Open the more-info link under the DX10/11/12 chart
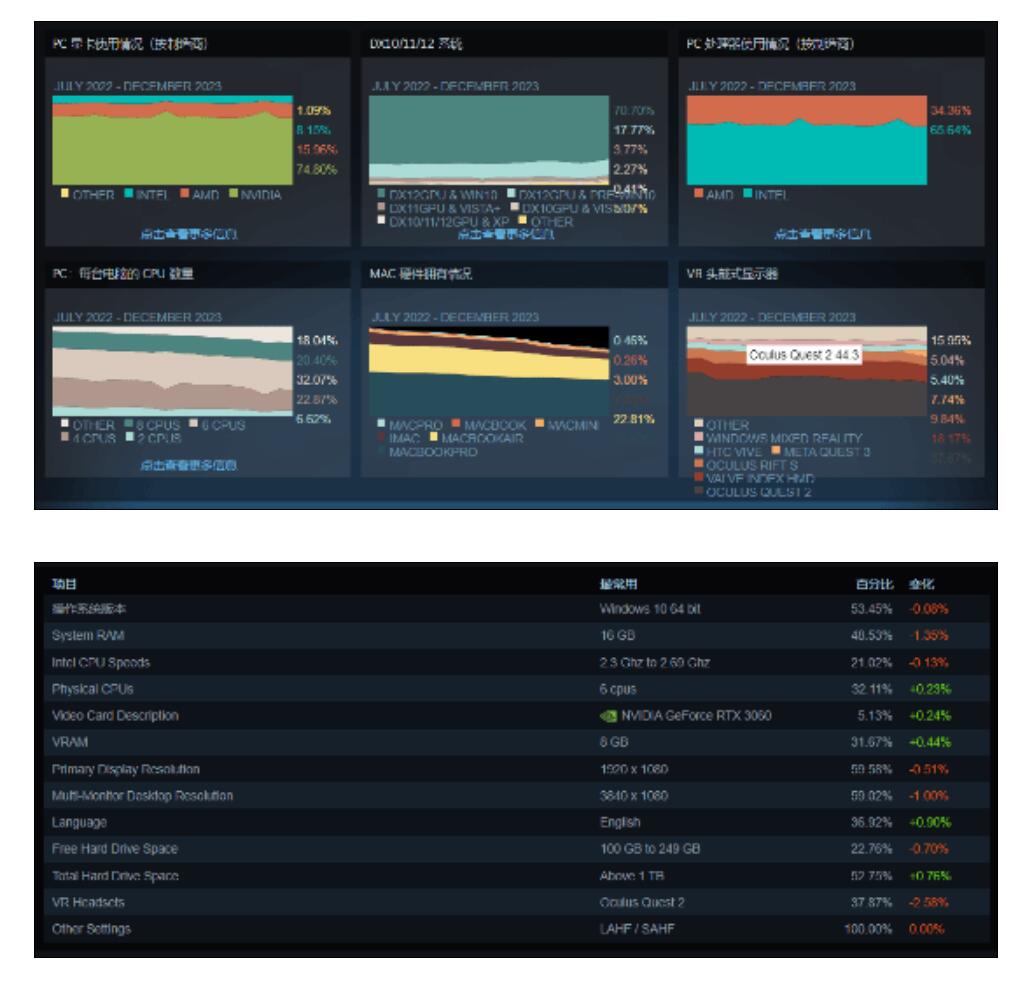 pyautogui.click(x=506, y=234)
